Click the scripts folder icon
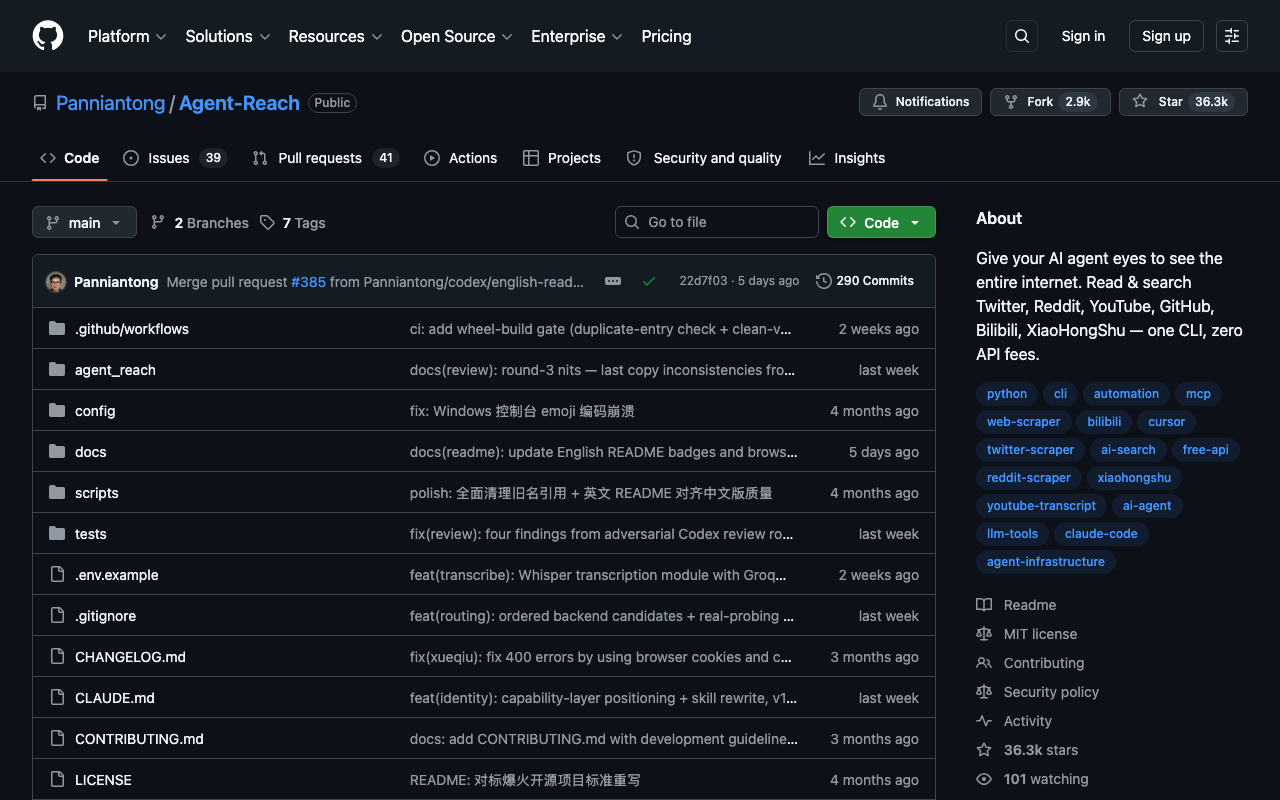 (57, 493)
